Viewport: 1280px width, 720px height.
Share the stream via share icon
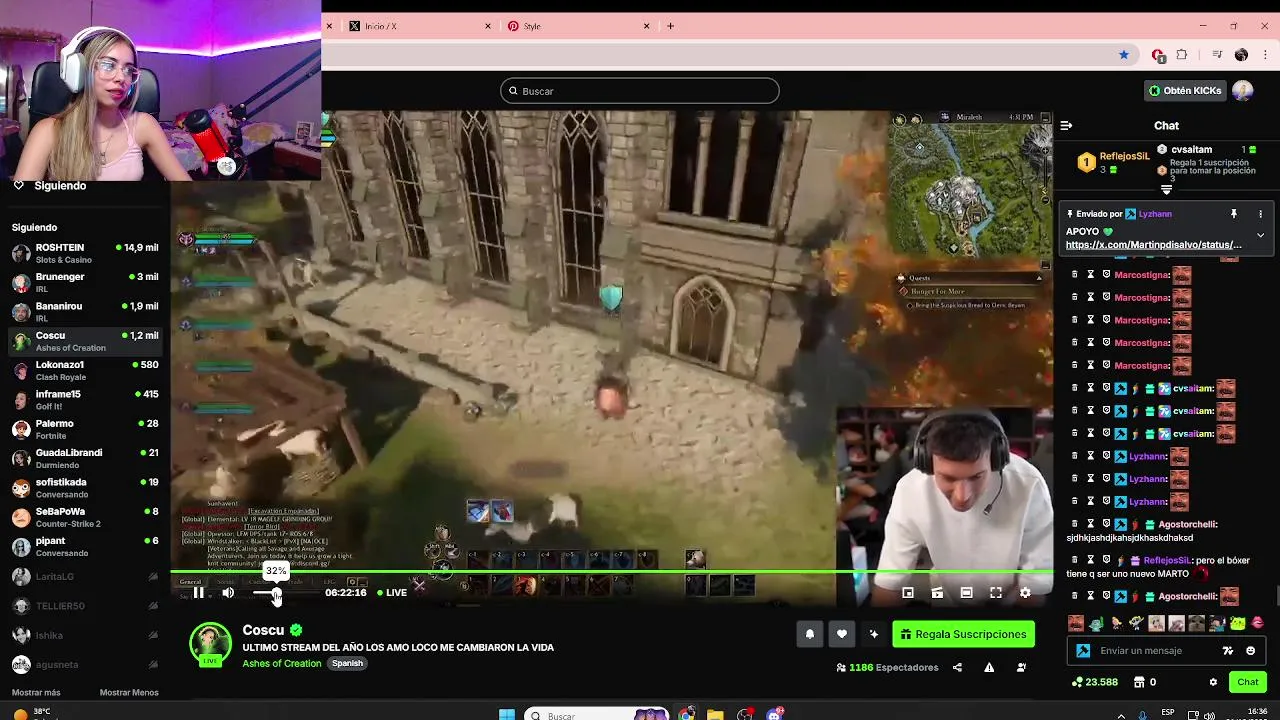(957, 668)
